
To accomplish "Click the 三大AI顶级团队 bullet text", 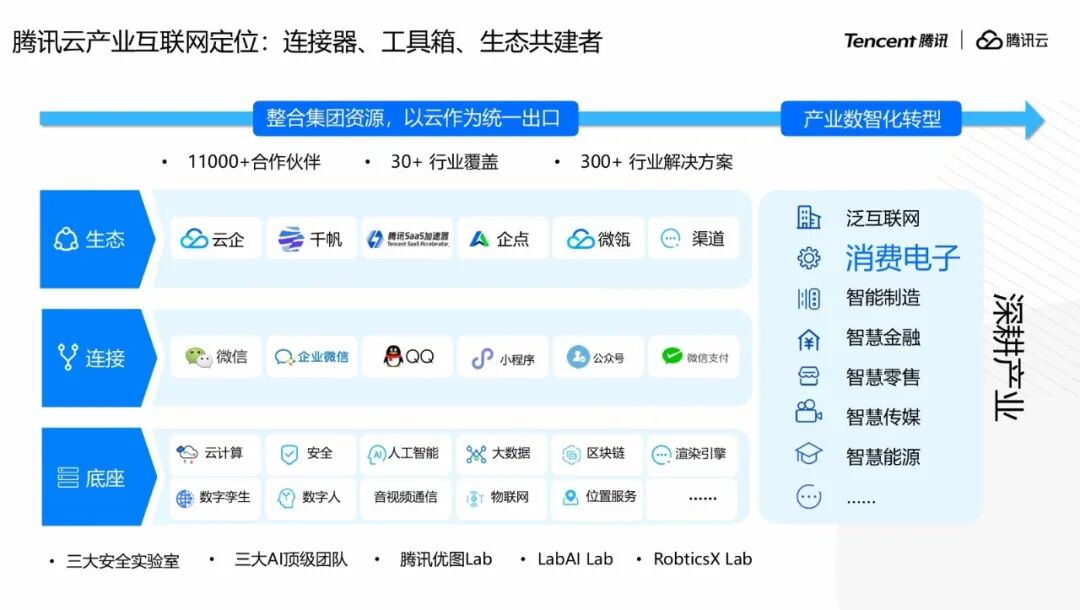I will 291,560.
